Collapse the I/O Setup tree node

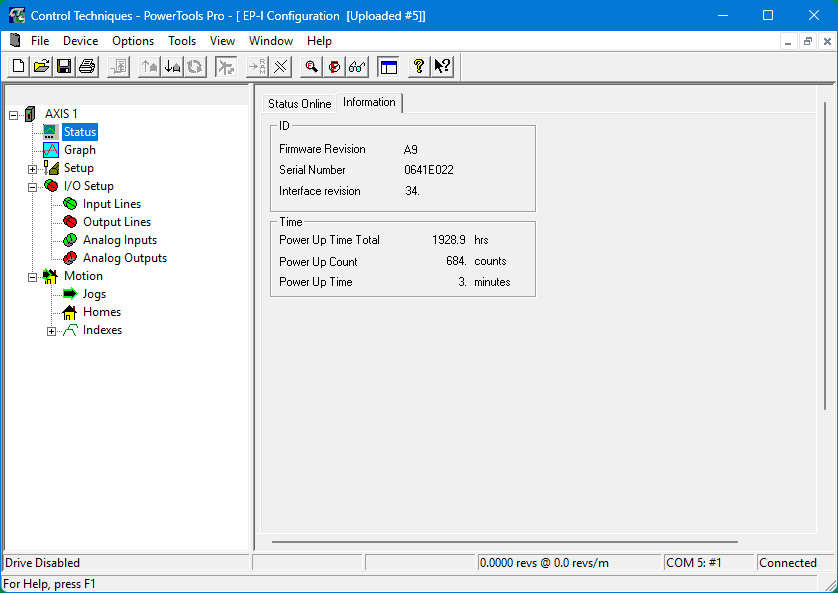coord(33,188)
